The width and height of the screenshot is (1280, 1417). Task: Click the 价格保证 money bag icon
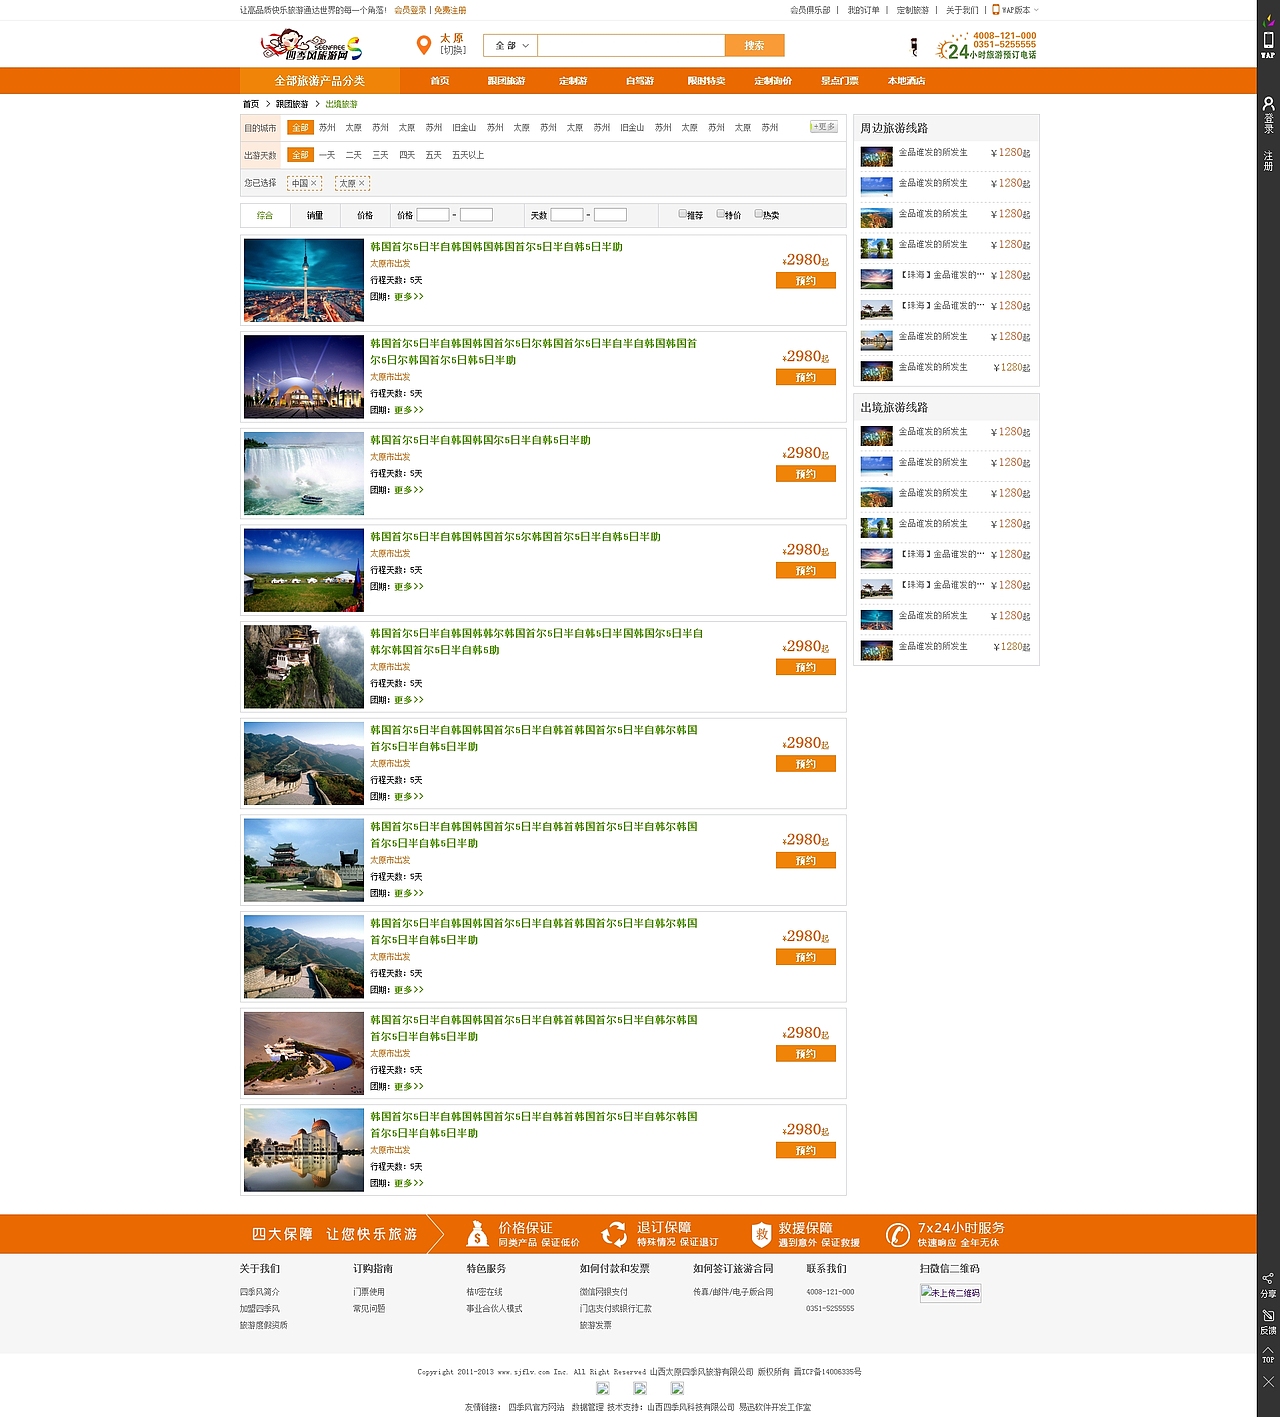(477, 1234)
